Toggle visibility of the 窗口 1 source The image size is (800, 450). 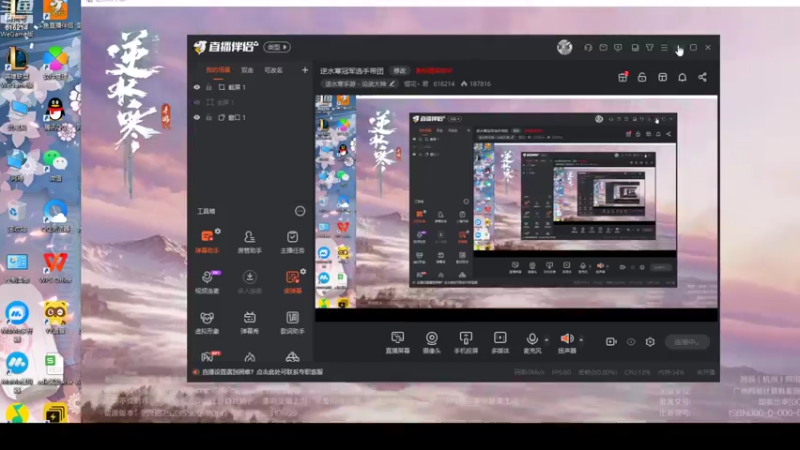click(197, 117)
